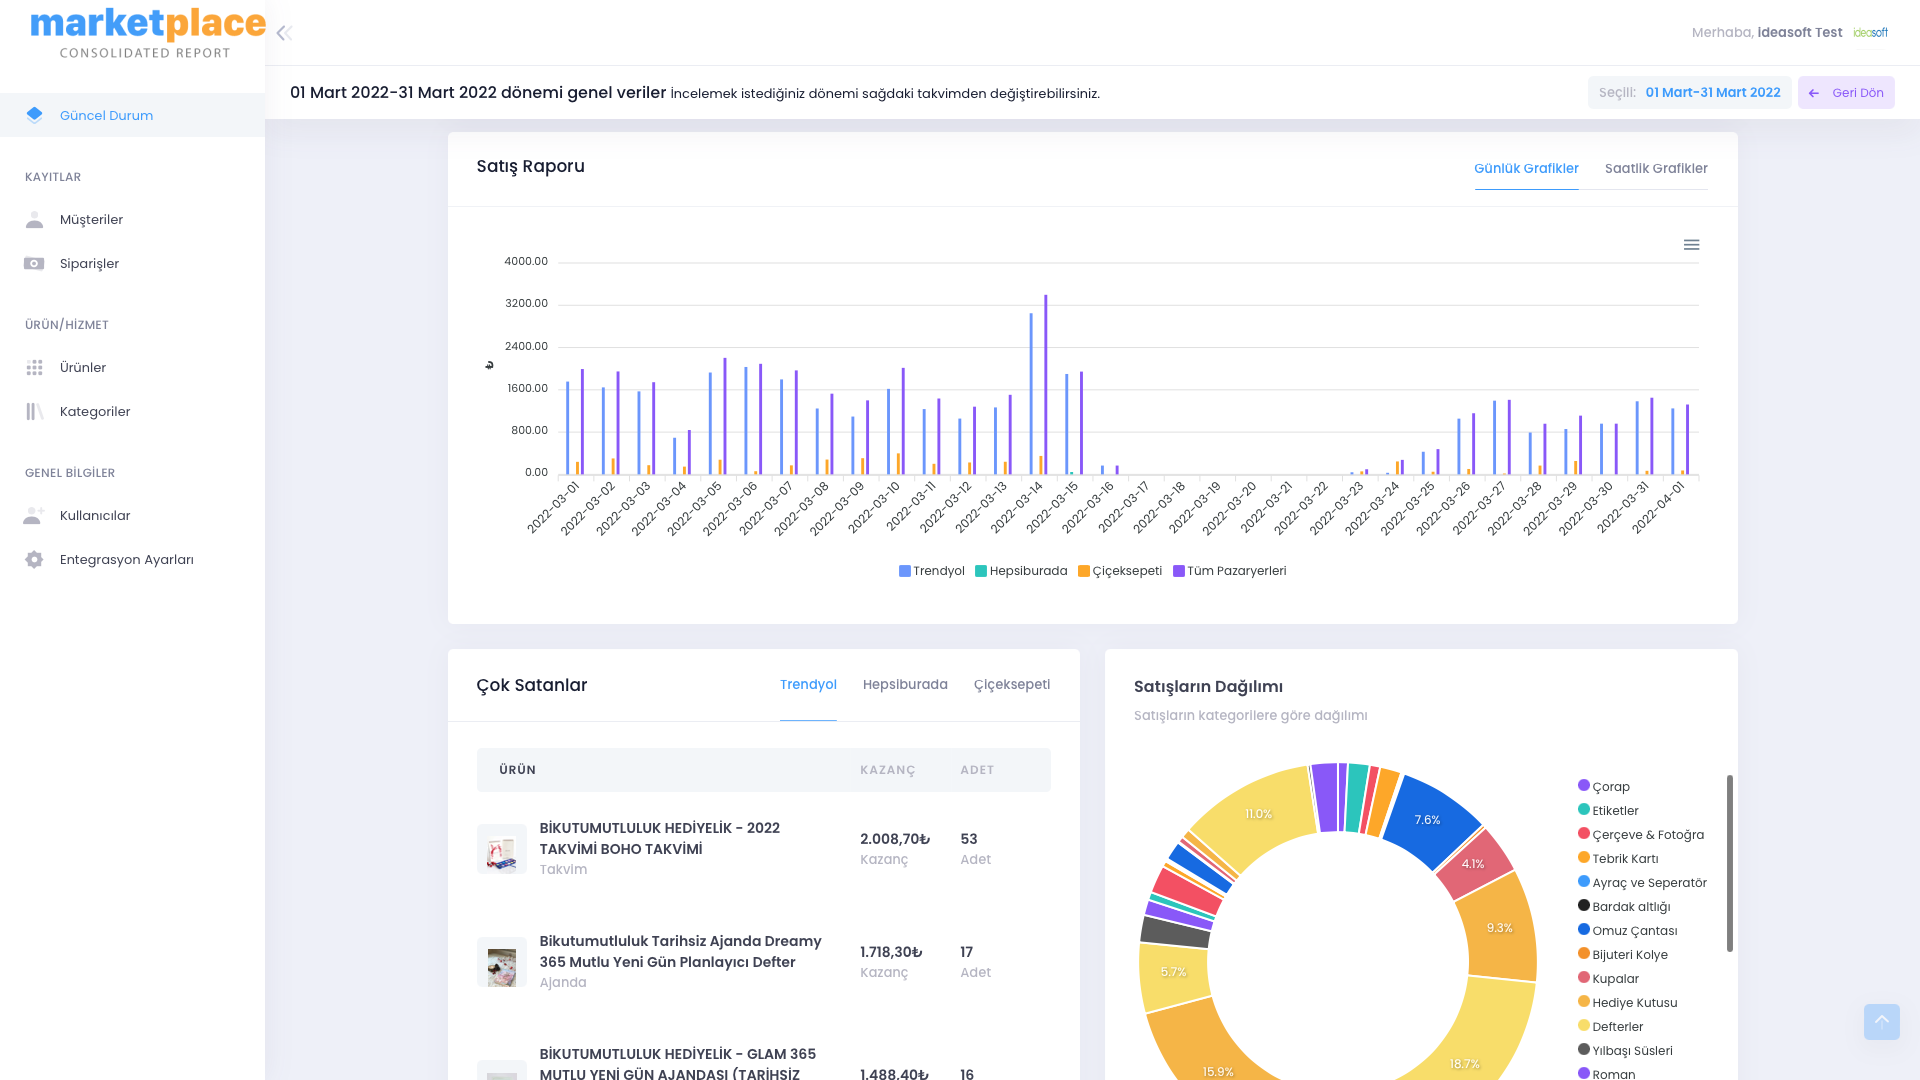Click Hediye Kutusu legend entry
This screenshot has width=1920, height=1080.
click(x=1628, y=1002)
